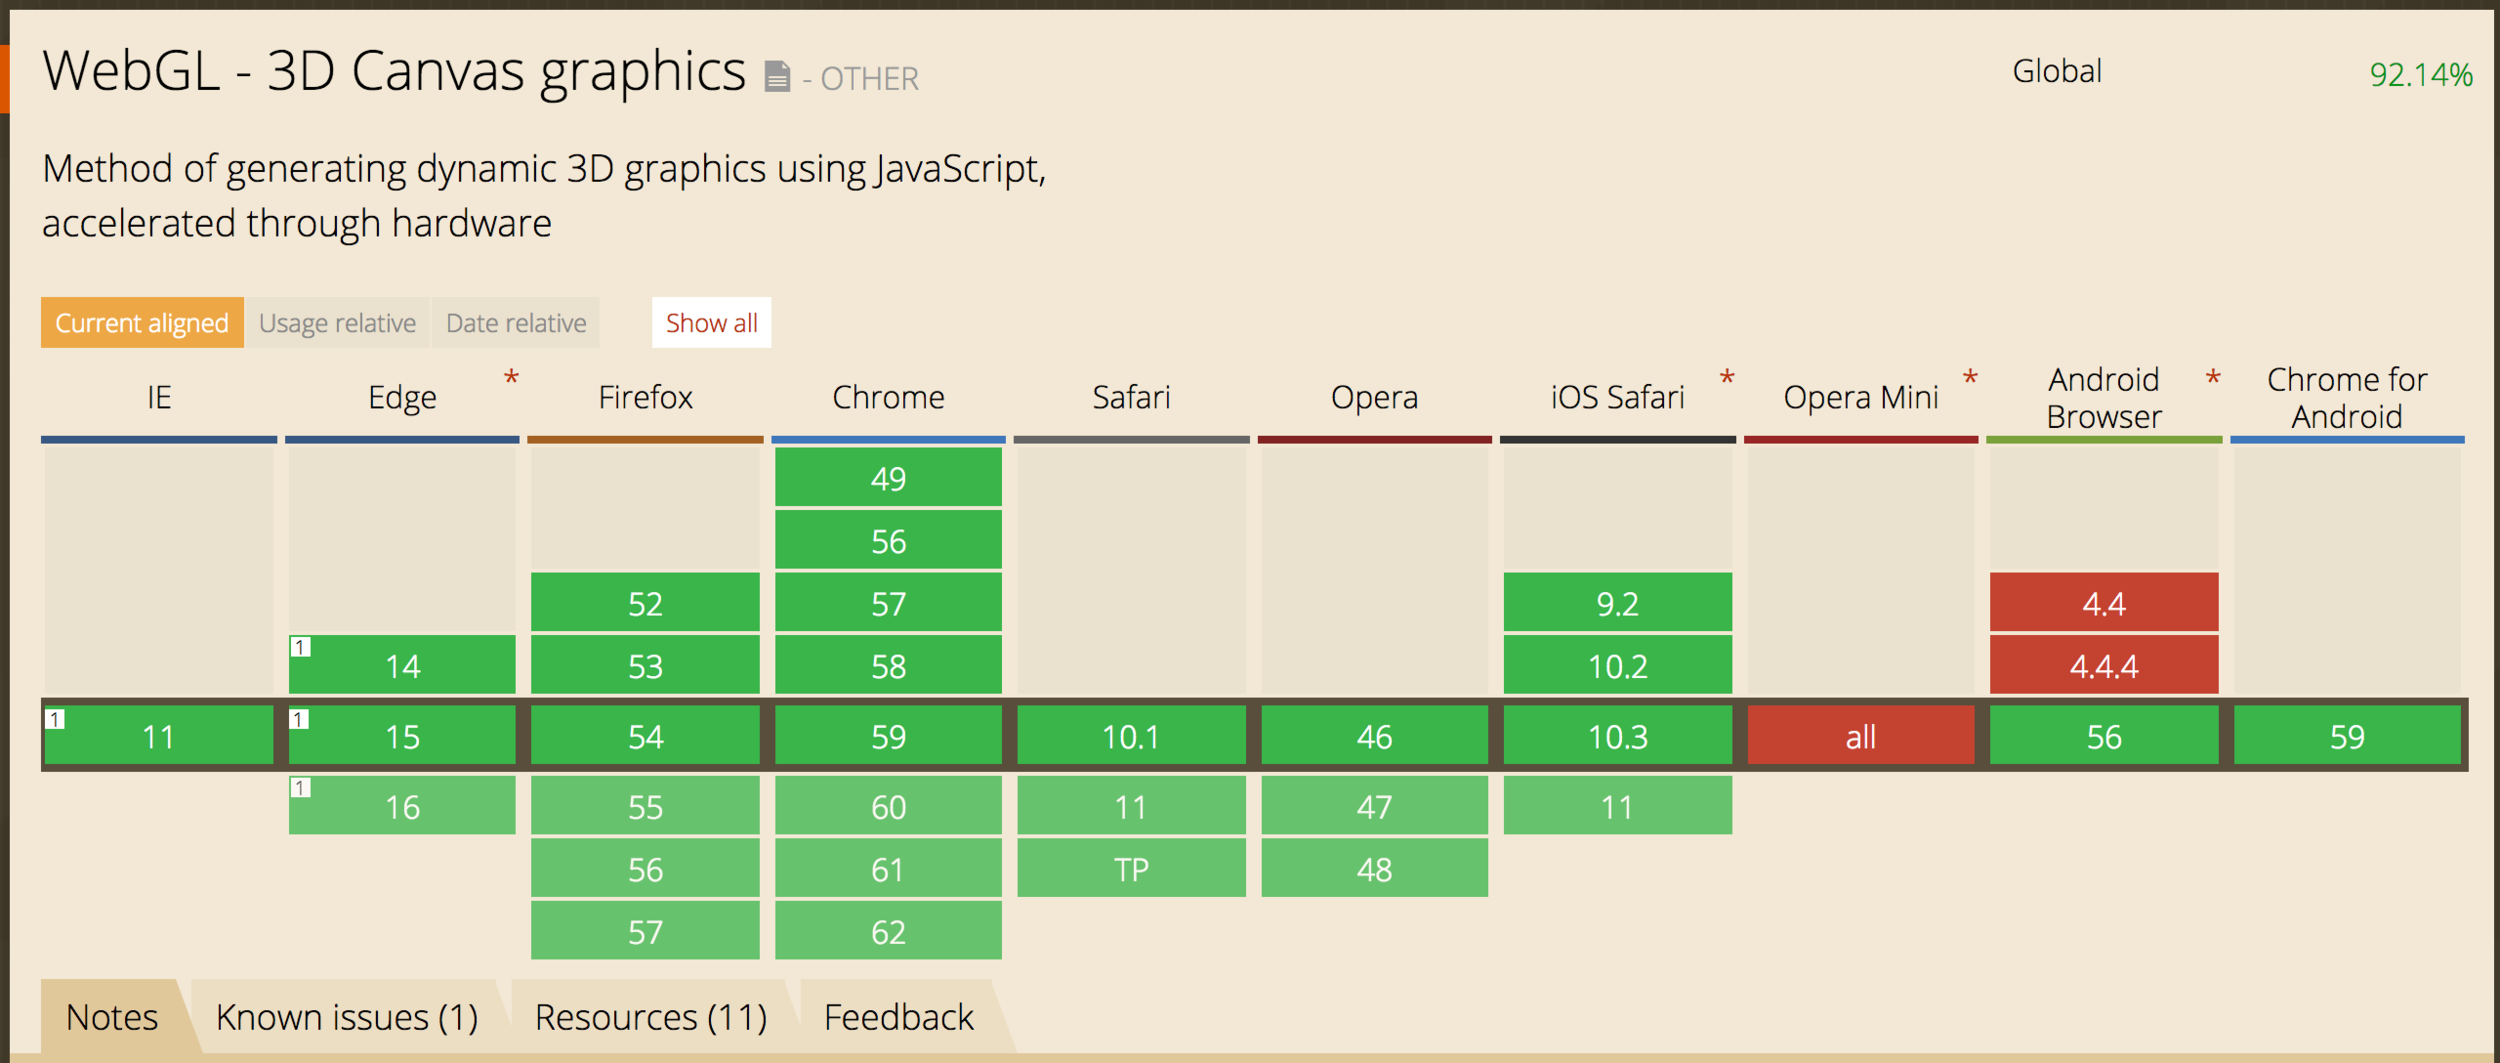Click the WebGL - 3D Canvas graphics title
The width and height of the screenshot is (2500, 1063).
[x=394, y=71]
